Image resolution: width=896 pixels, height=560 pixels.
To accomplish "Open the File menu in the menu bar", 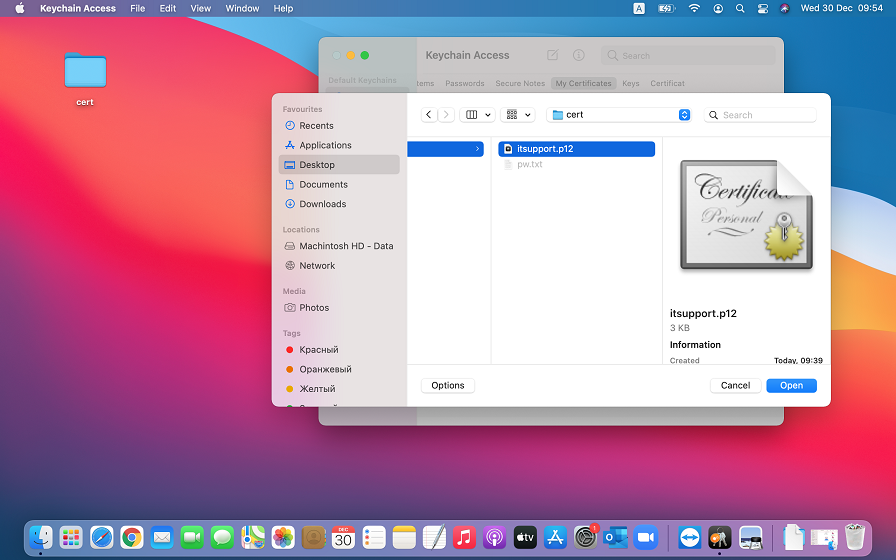I will [x=137, y=8].
